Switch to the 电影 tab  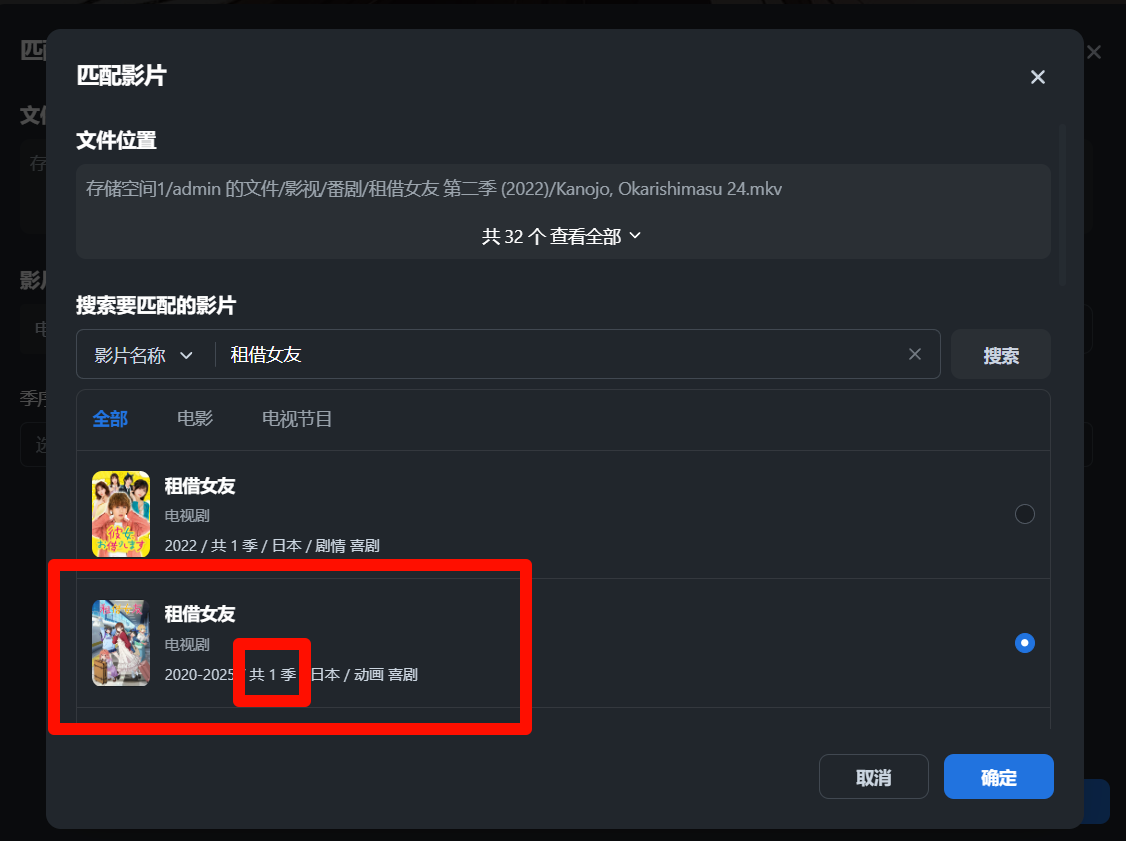195,419
